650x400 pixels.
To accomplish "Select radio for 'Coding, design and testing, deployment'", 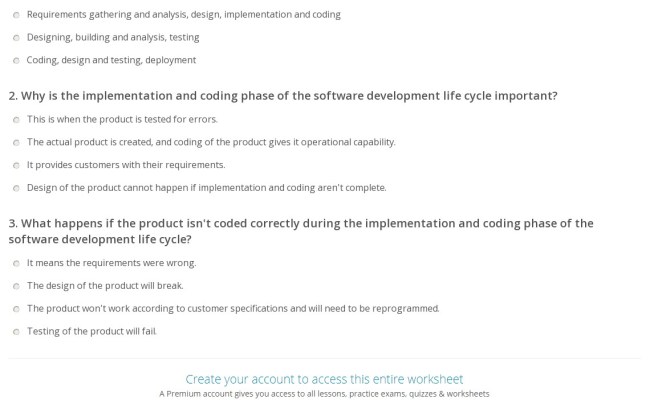I will coord(16,61).
